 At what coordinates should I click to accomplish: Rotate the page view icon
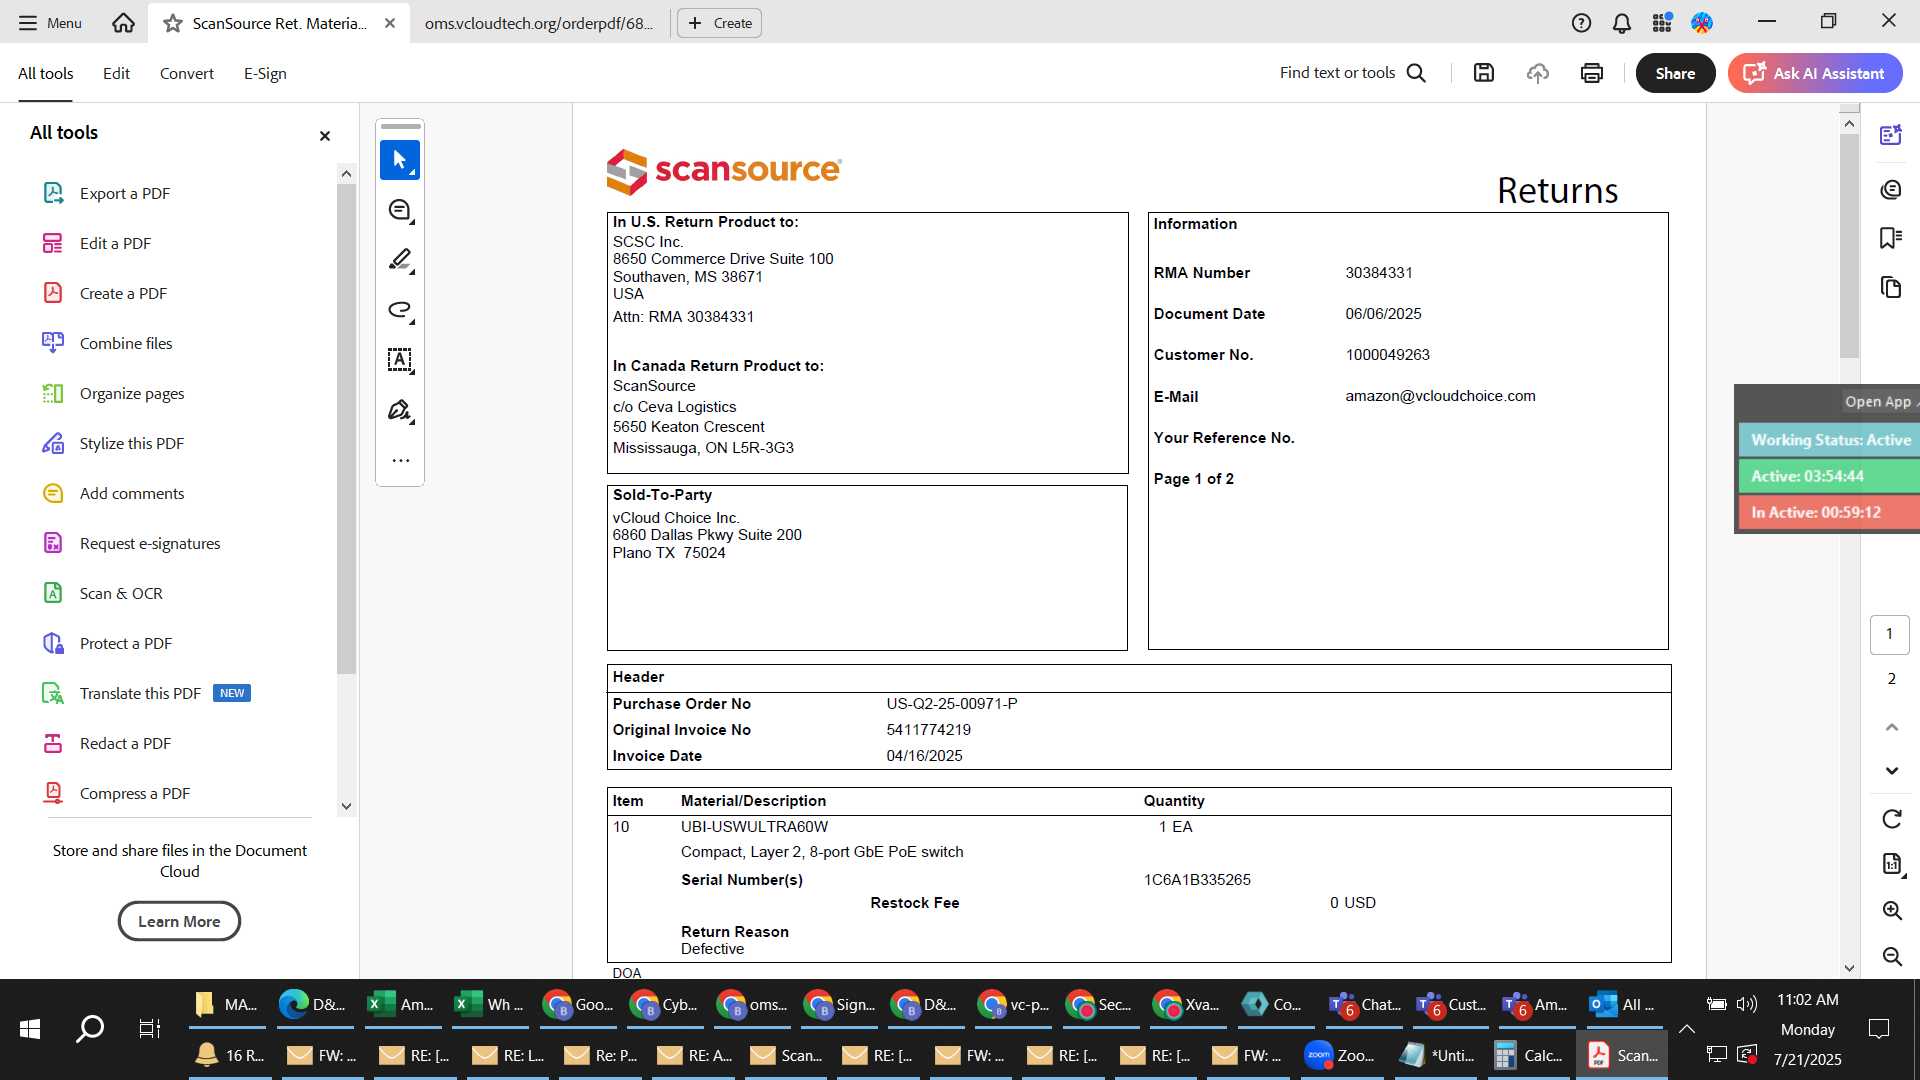coord(1891,819)
